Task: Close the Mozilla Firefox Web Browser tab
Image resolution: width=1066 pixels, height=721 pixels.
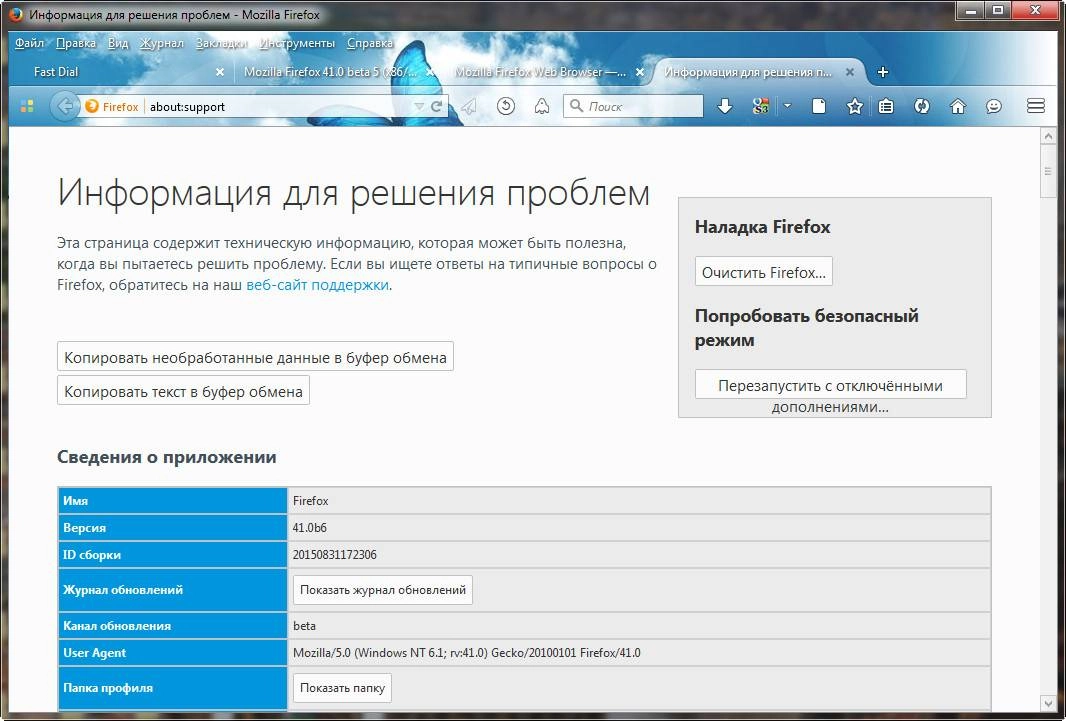Action: (640, 72)
